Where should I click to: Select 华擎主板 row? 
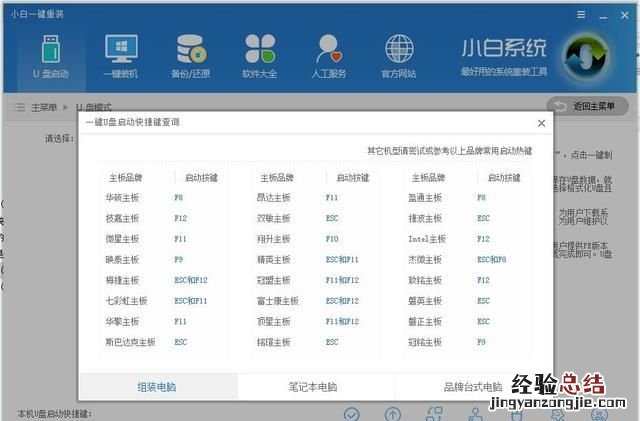pyautogui.click(x=122, y=321)
